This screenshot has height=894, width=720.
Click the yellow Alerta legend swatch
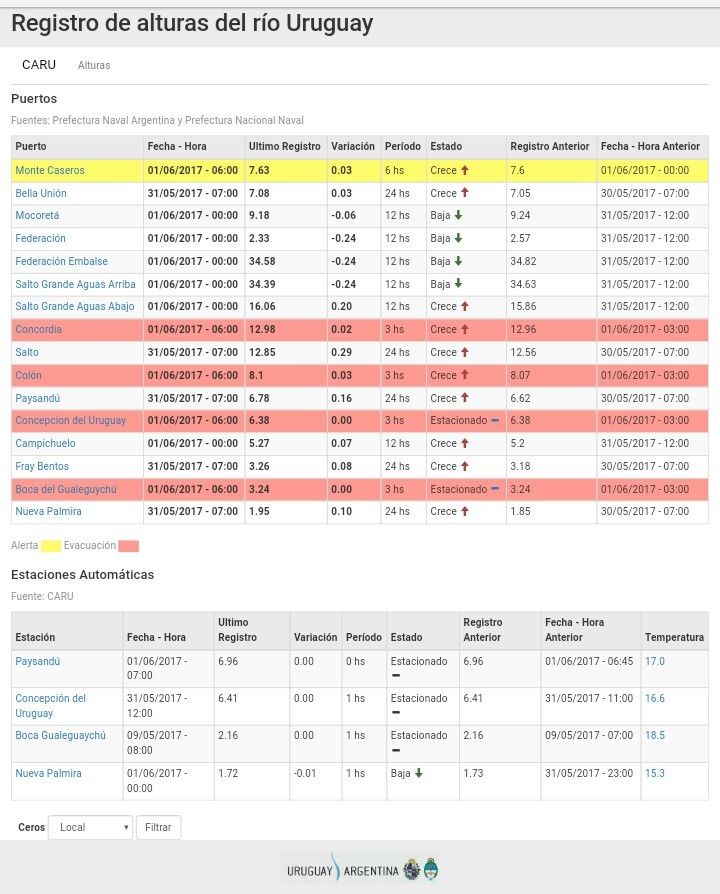pos(52,546)
